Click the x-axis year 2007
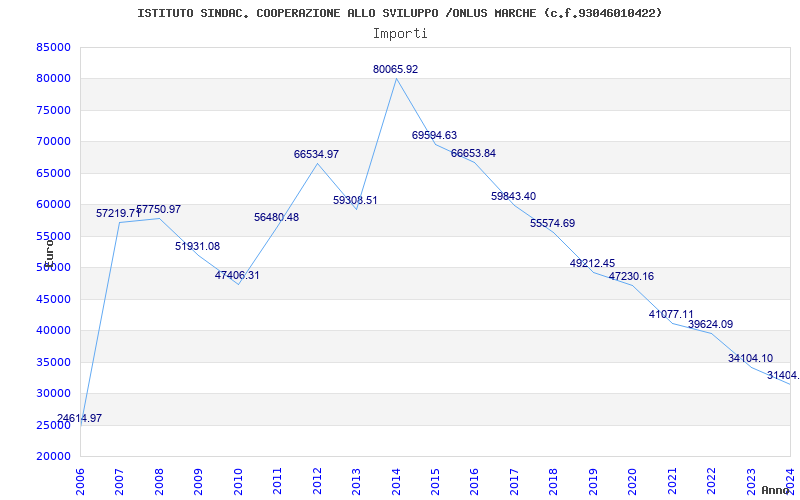Screen dimensions: 800x500 point(119,481)
